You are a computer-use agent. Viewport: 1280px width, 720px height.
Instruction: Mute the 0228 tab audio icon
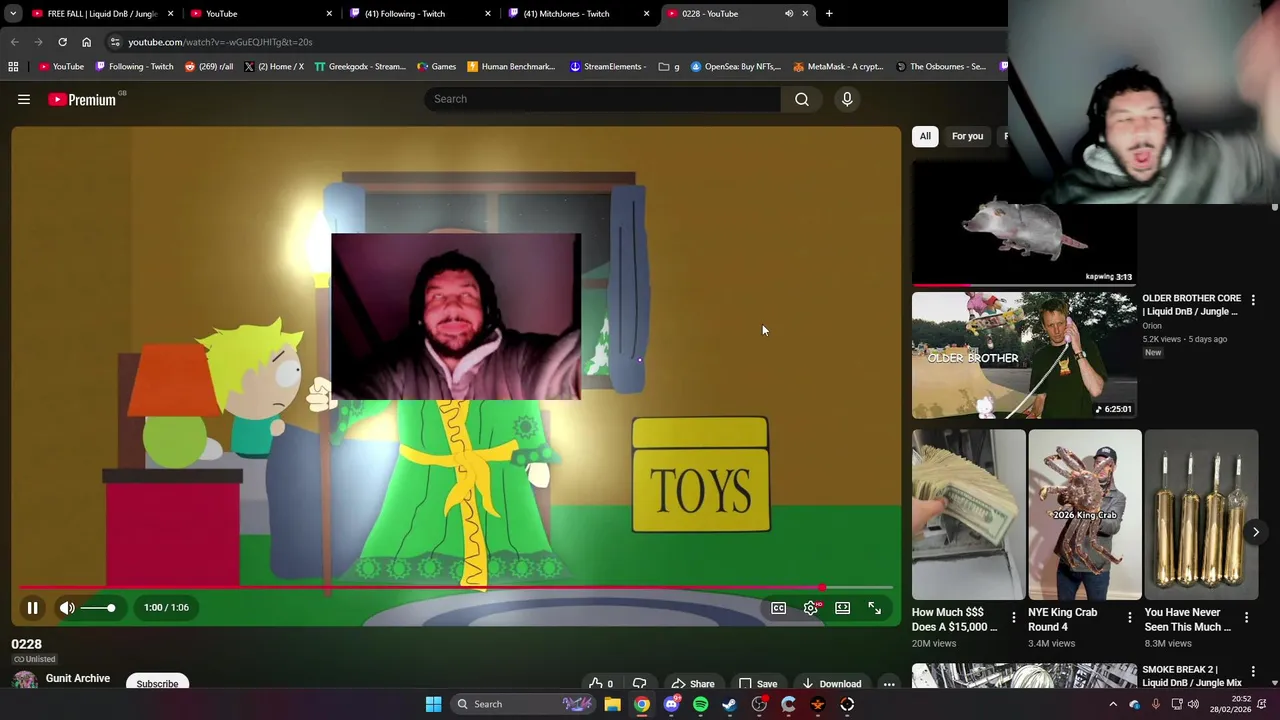click(x=789, y=14)
